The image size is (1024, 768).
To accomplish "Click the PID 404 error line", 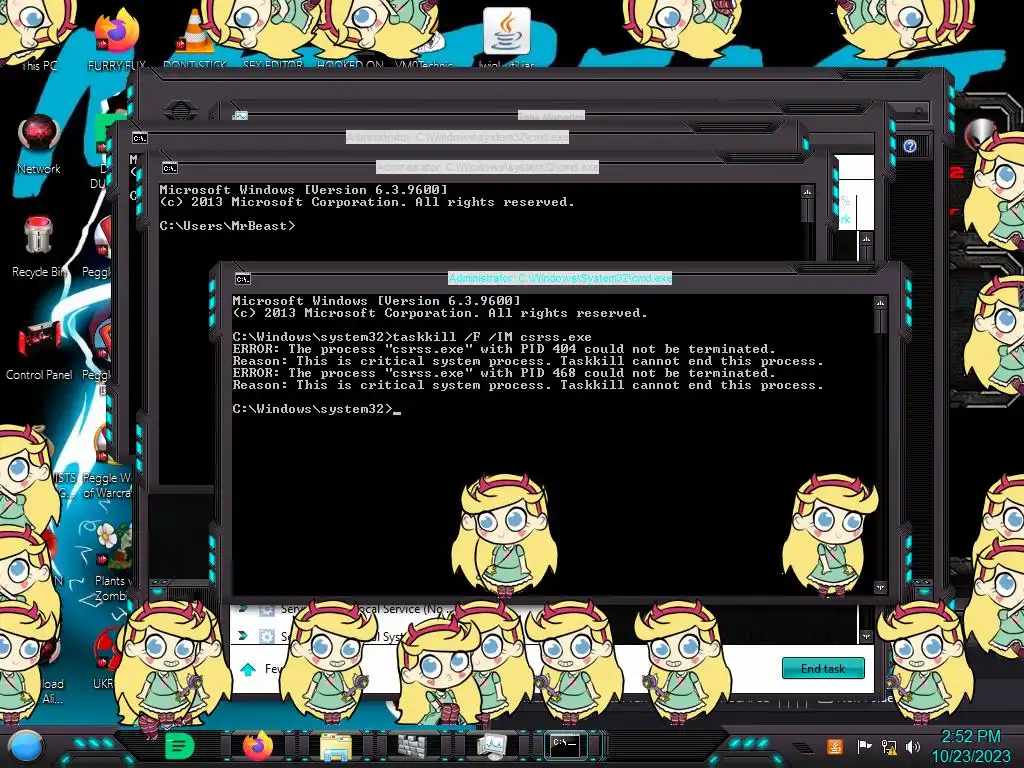I will click(504, 349).
